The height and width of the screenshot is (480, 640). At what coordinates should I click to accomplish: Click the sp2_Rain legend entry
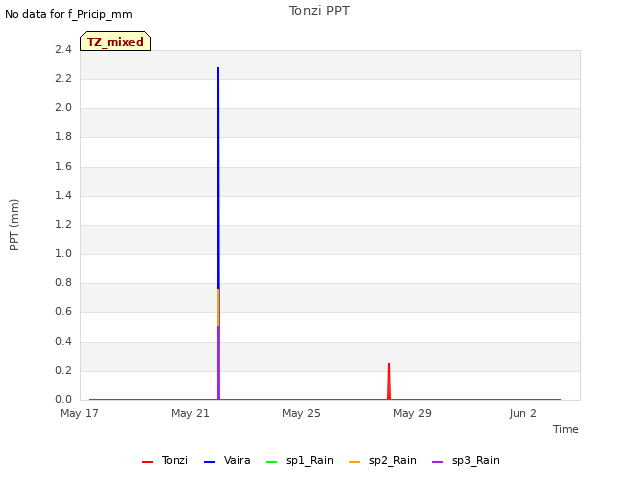pyautogui.click(x=383, y=460)
